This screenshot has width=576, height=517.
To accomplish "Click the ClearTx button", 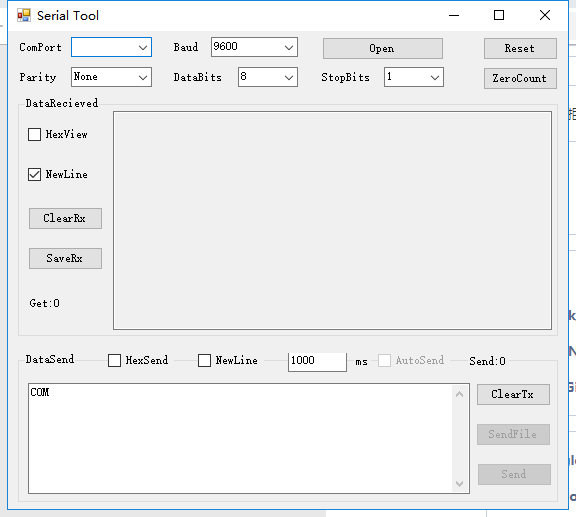I will click(513, 395).
